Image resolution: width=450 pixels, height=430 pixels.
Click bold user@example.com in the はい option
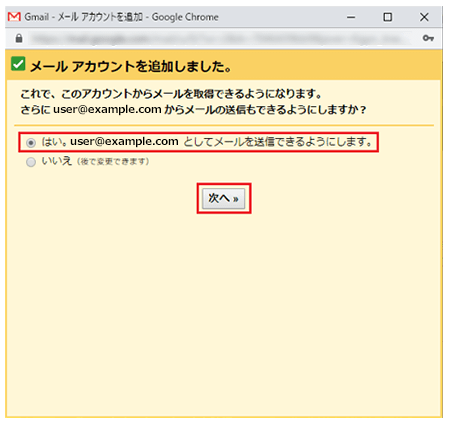coord(124,142)
